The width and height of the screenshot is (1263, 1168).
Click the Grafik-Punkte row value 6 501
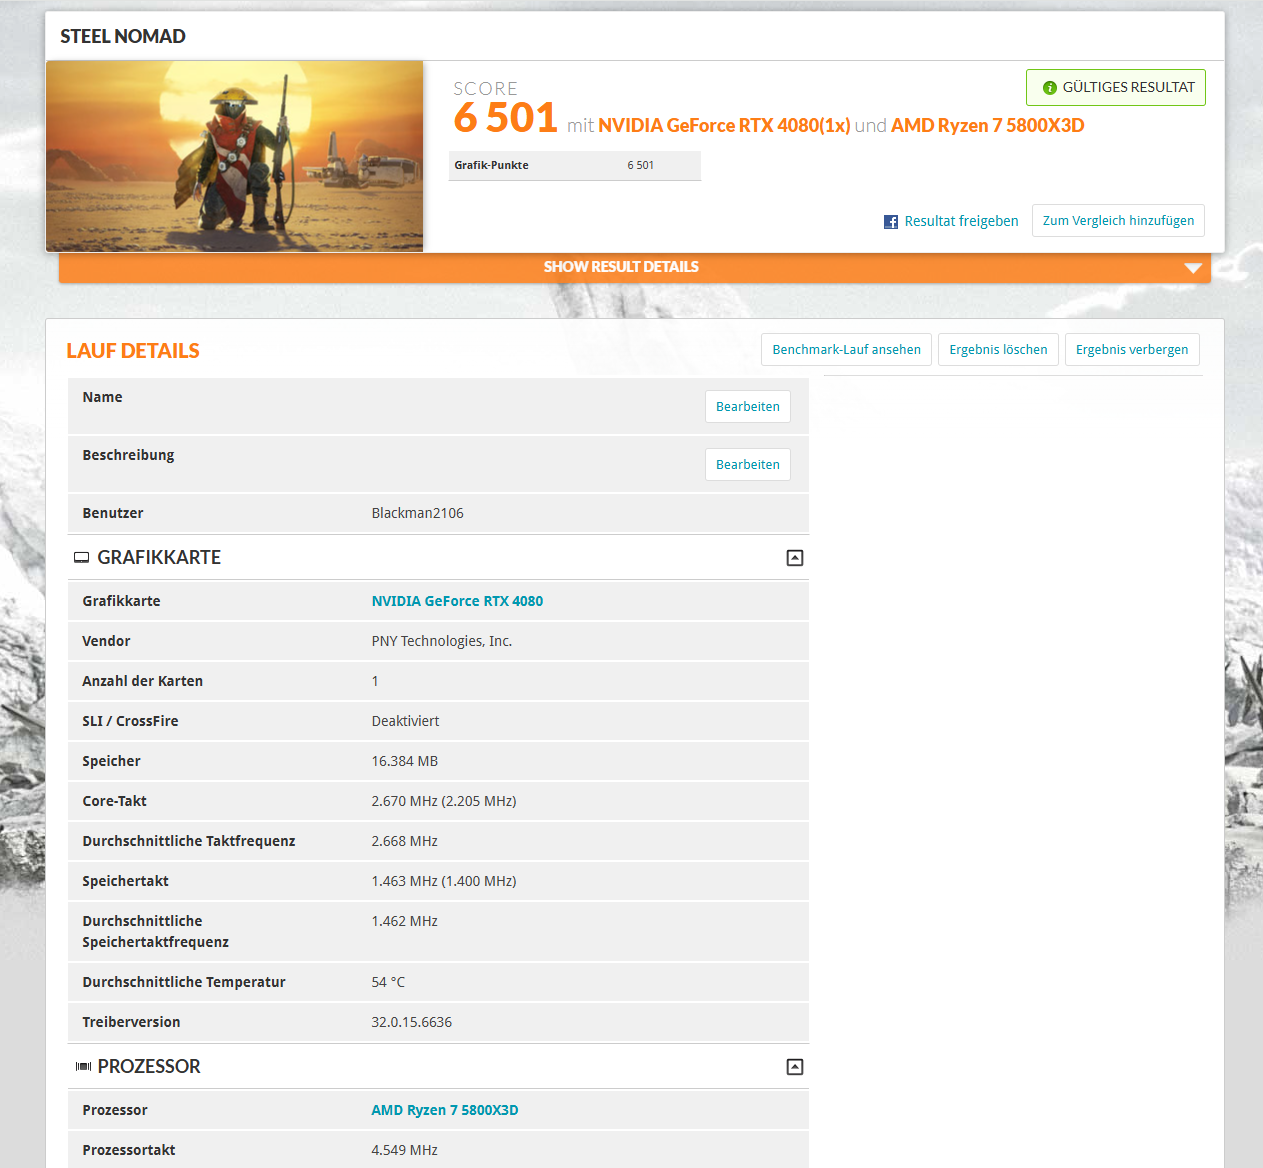(640, 165)
